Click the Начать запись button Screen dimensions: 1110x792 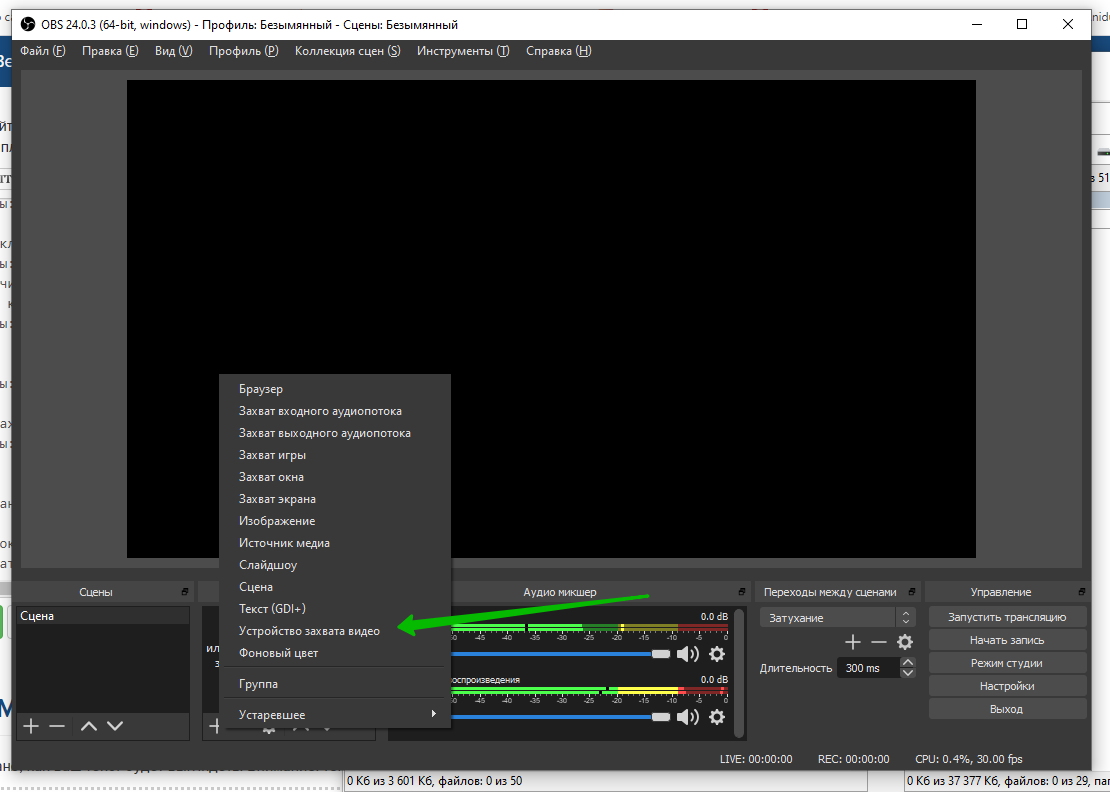1007,640
